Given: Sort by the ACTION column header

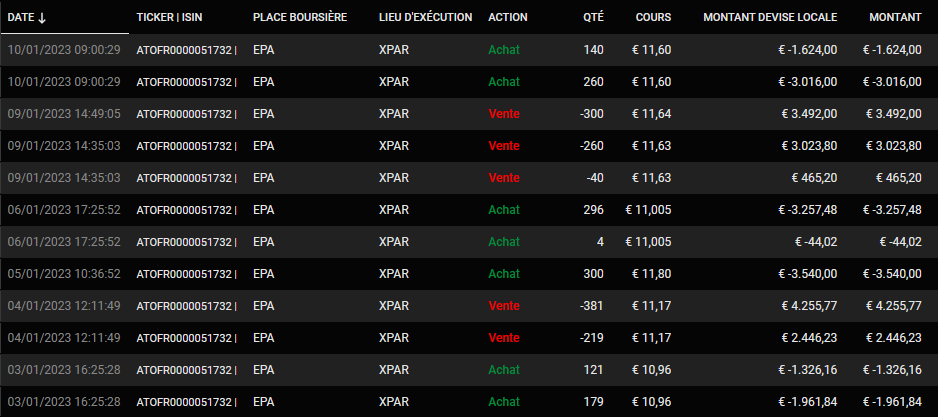Looking at the screenshot, I should (508, 17).
